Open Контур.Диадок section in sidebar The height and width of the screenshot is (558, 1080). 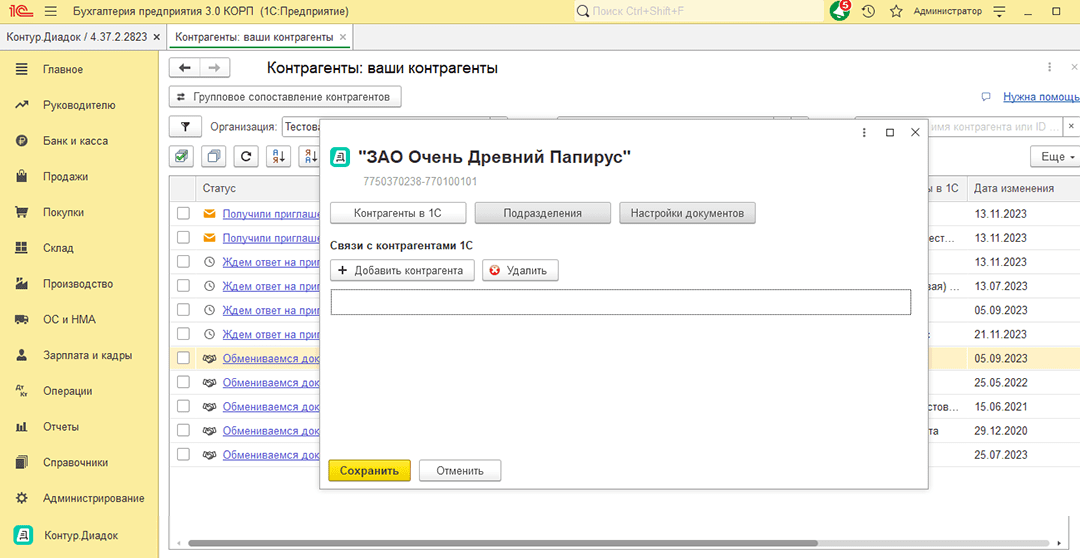coord(79,535)
